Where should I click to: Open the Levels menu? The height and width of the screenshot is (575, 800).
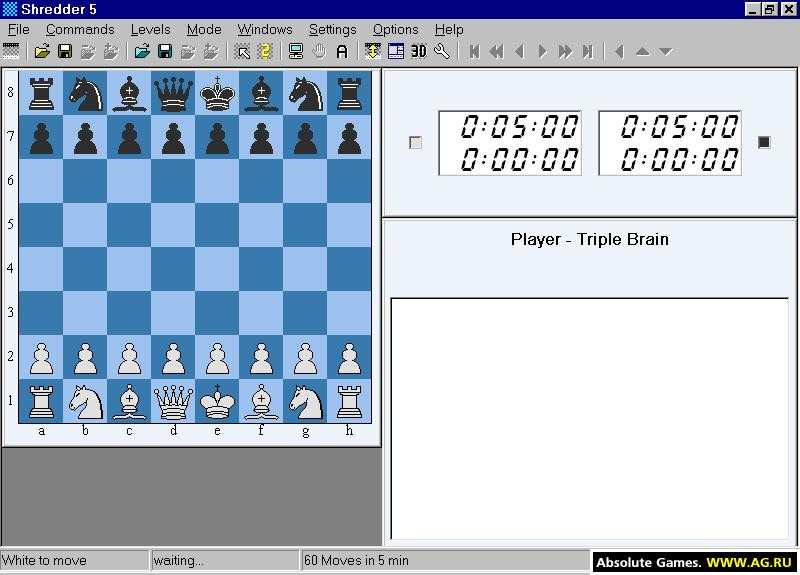[x=151, y=30]
